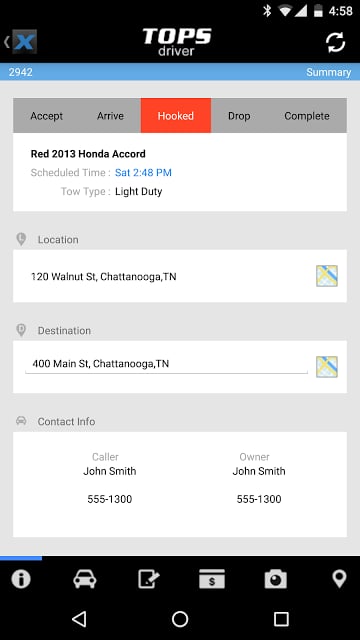The width and height of the screenshot is (360, 640).
Task: Select the Hooked status step
Action: pyautogui.click(x=176, y=116)
